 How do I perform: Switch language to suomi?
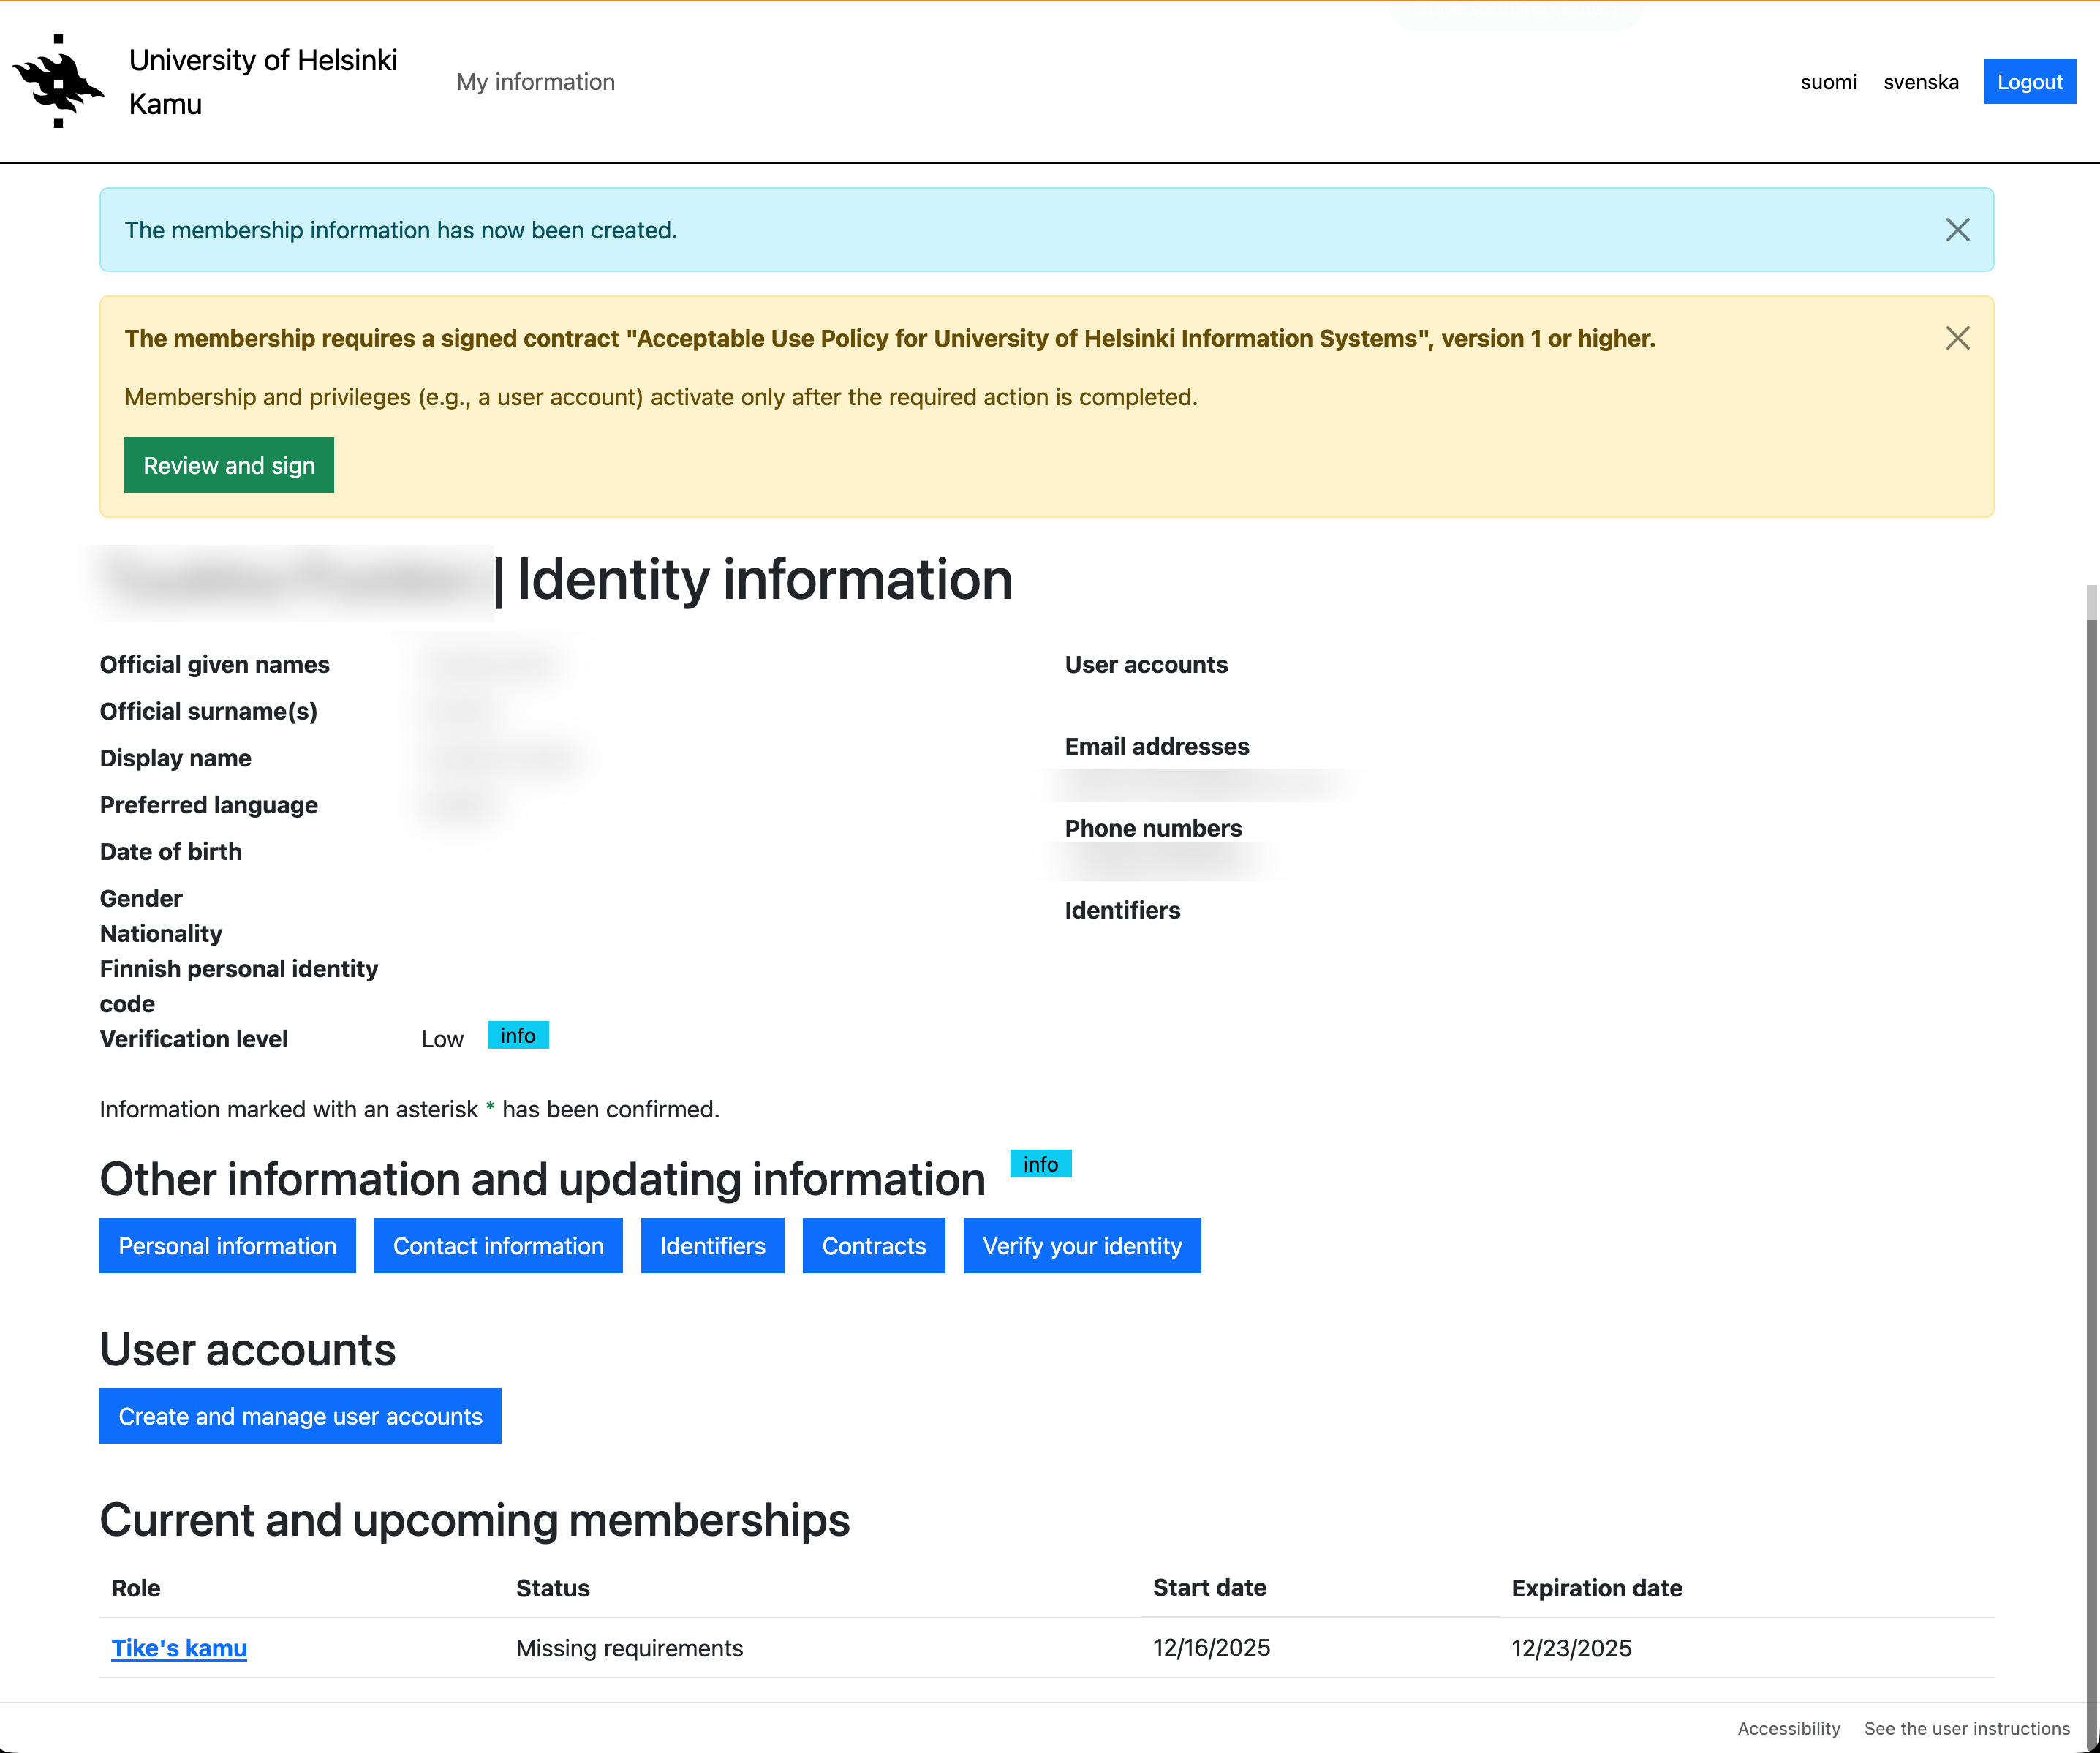click(x=1827, y=82)
